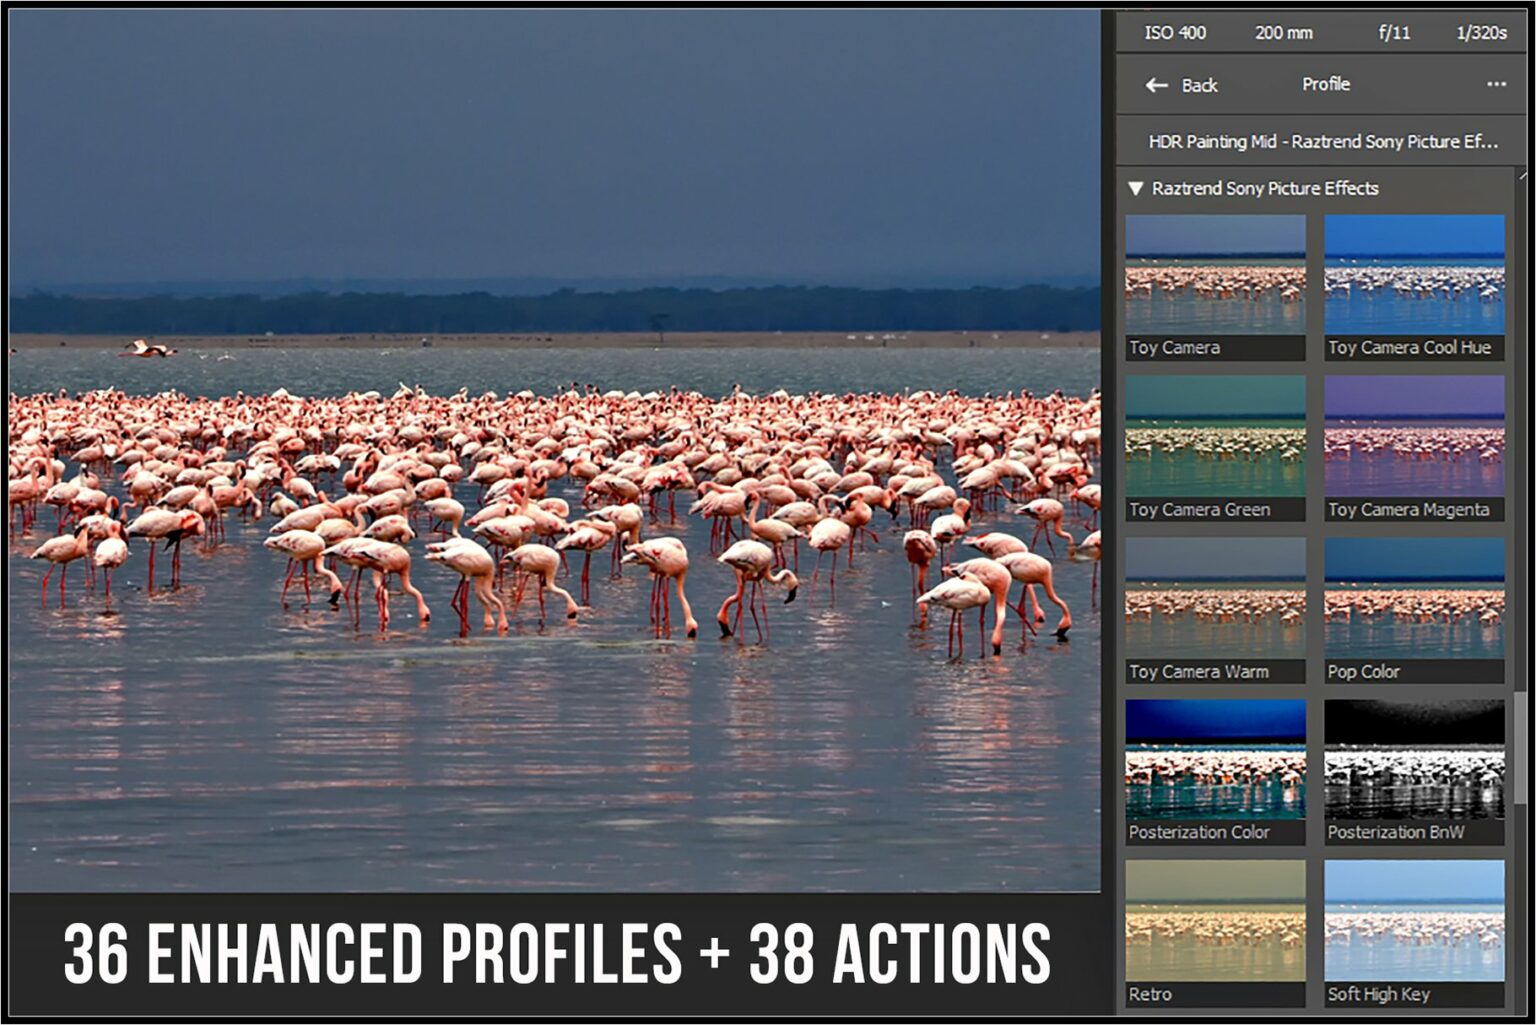Click the Profile panel header label

1327,85
